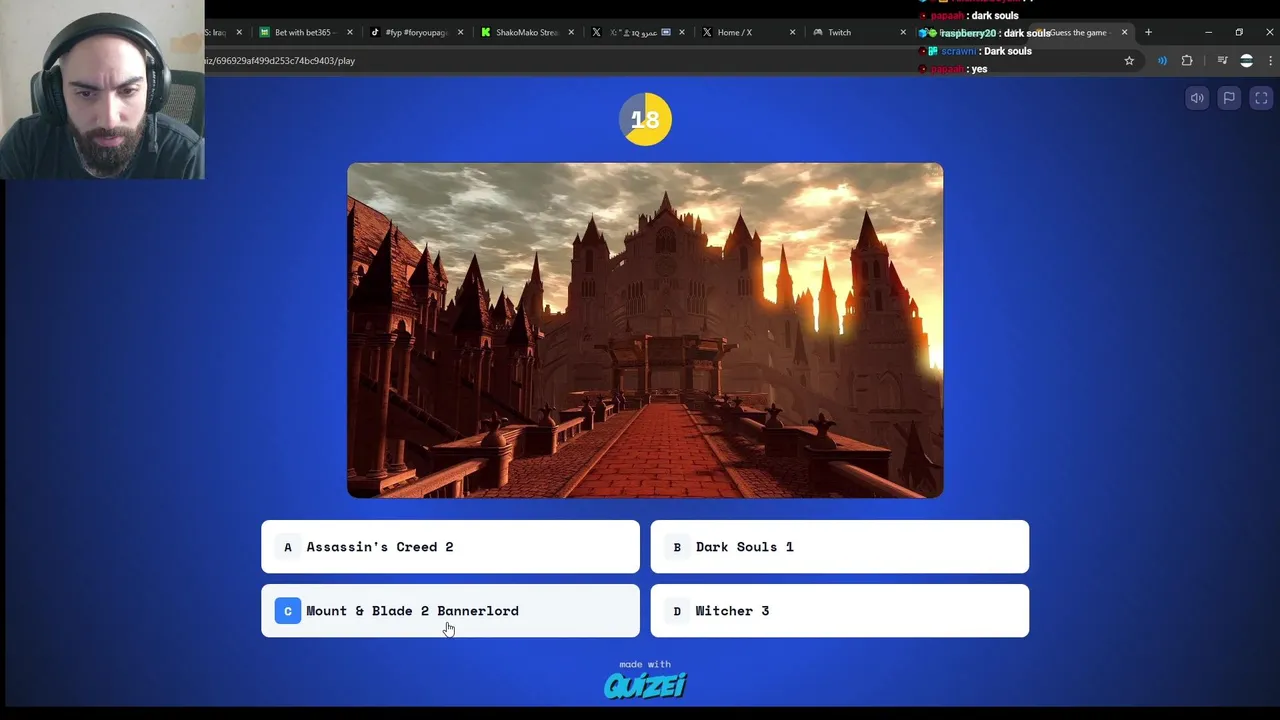Viewport: 1280px width, 720px height.
Task: Click the Quizei logo link
Action: pyautogui.click(x=645, y=685)
